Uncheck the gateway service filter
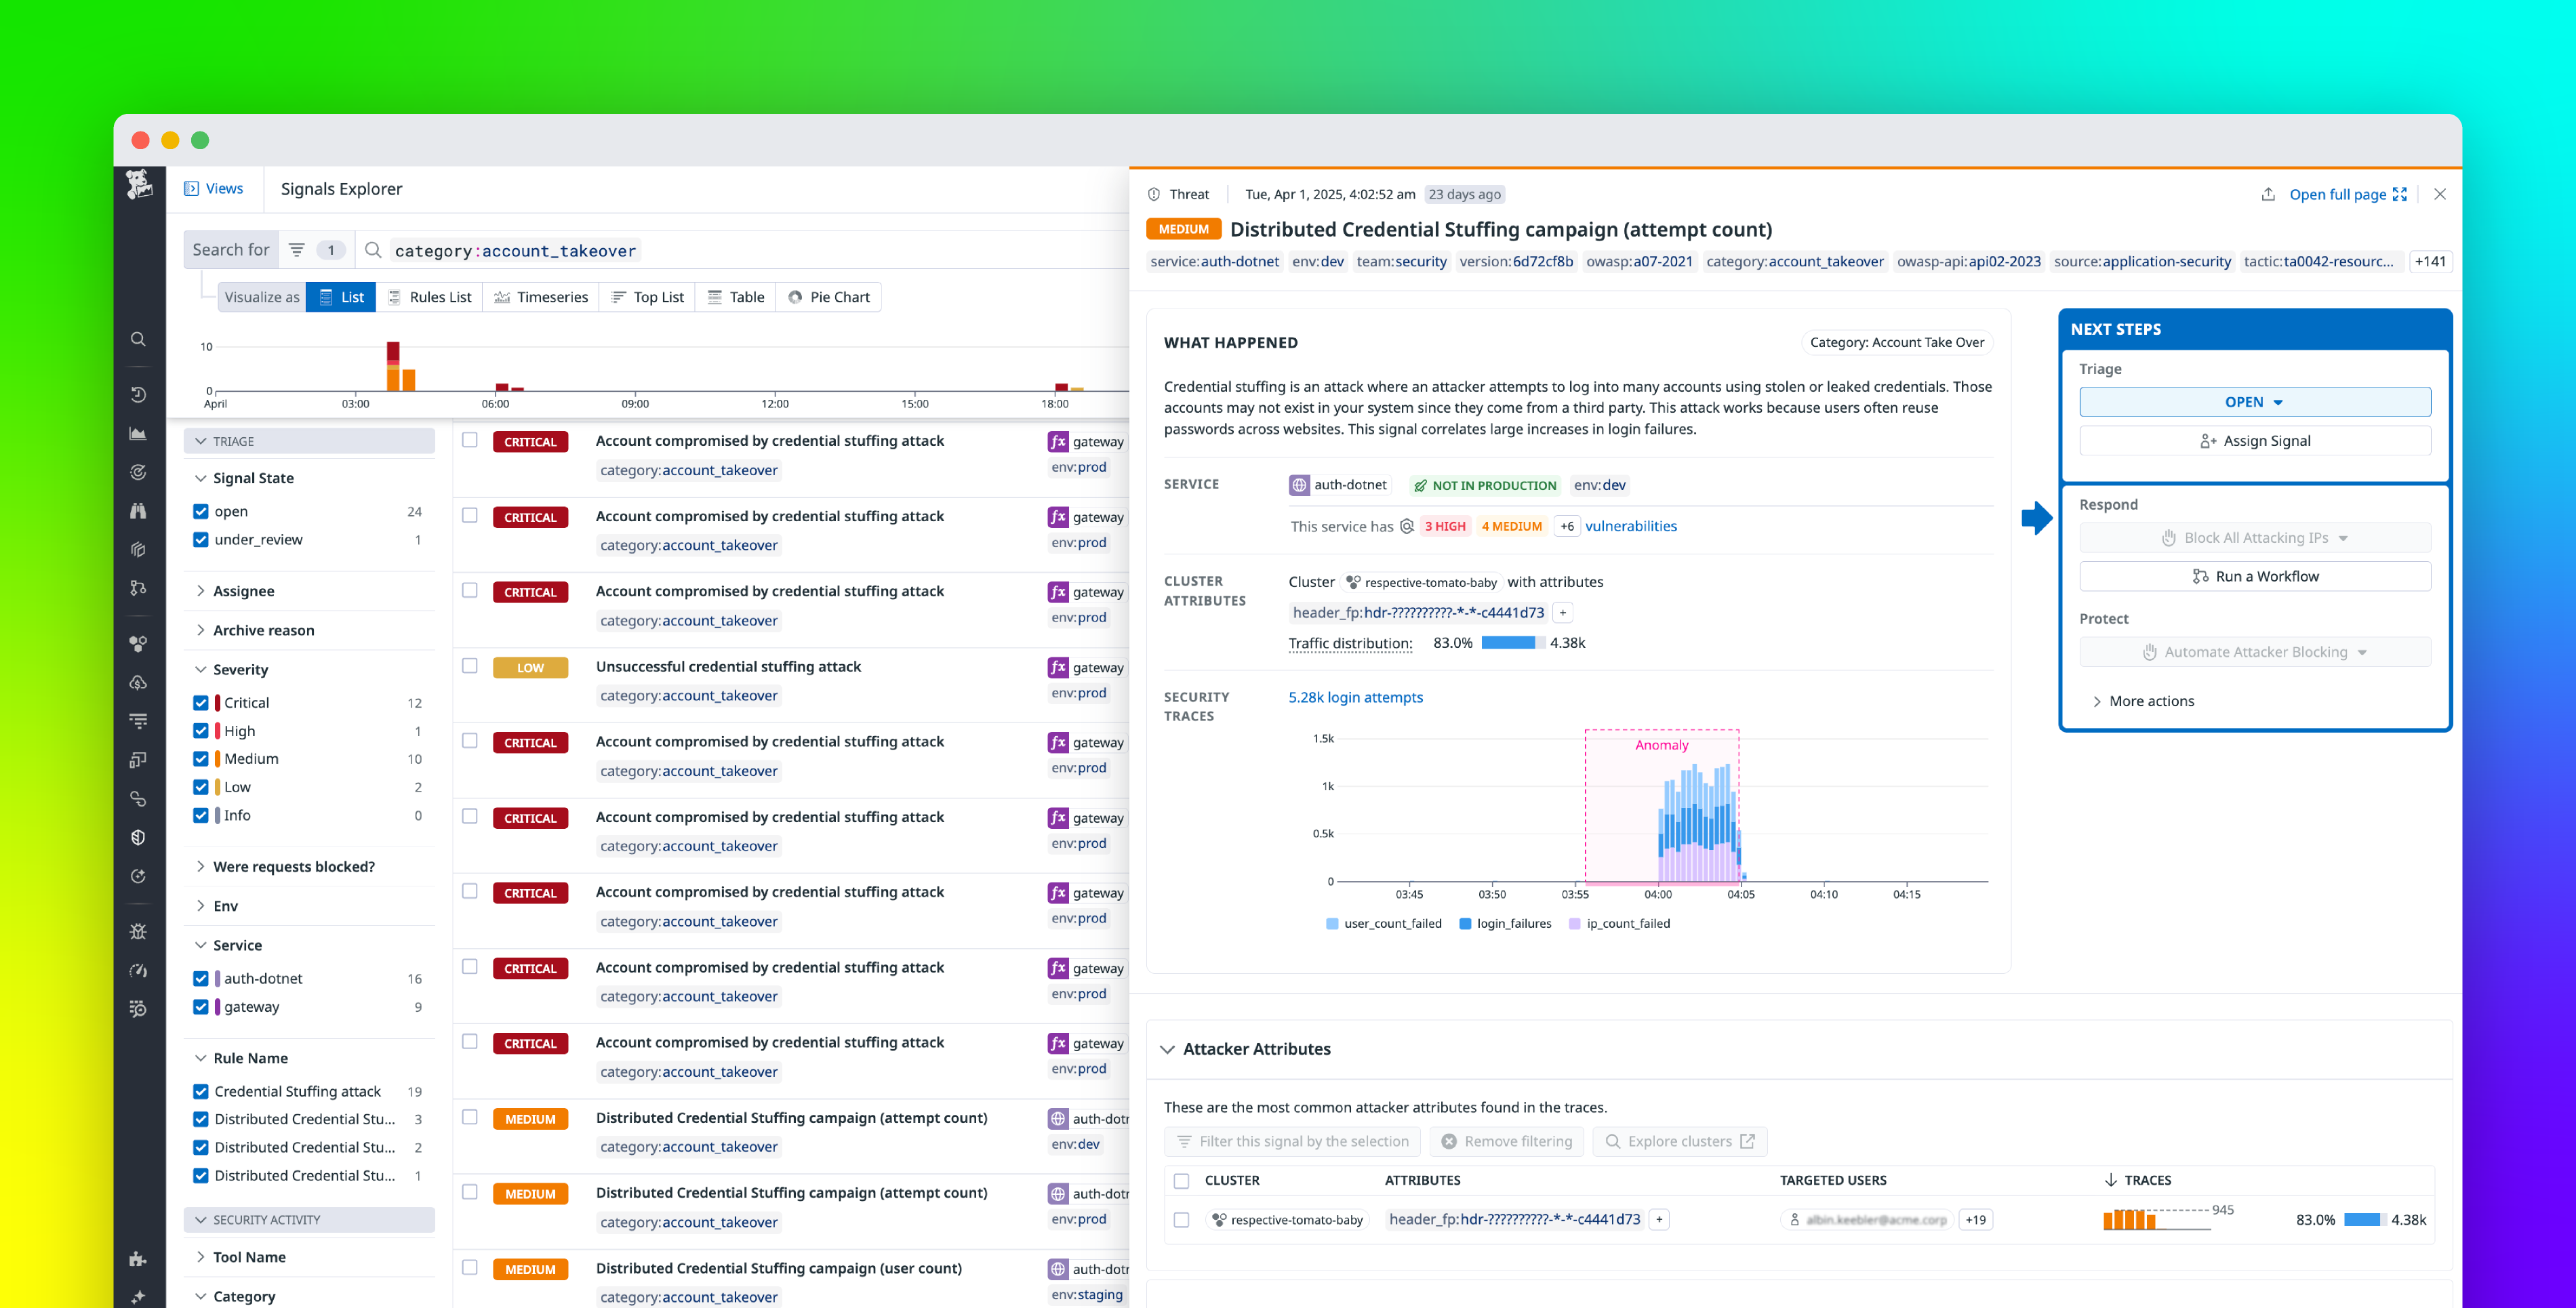This screenshot has width=2576, height=1308. (201, 1007)
